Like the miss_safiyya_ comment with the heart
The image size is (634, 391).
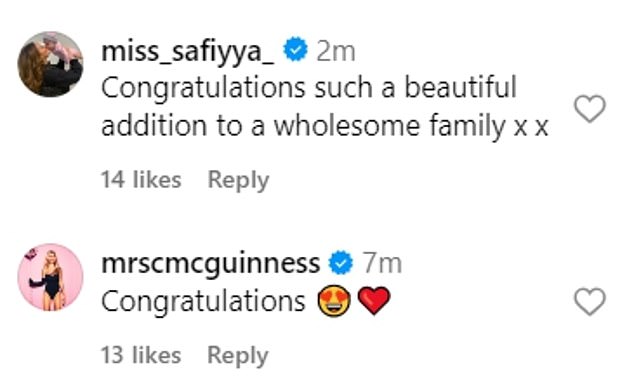click(590, 108)
